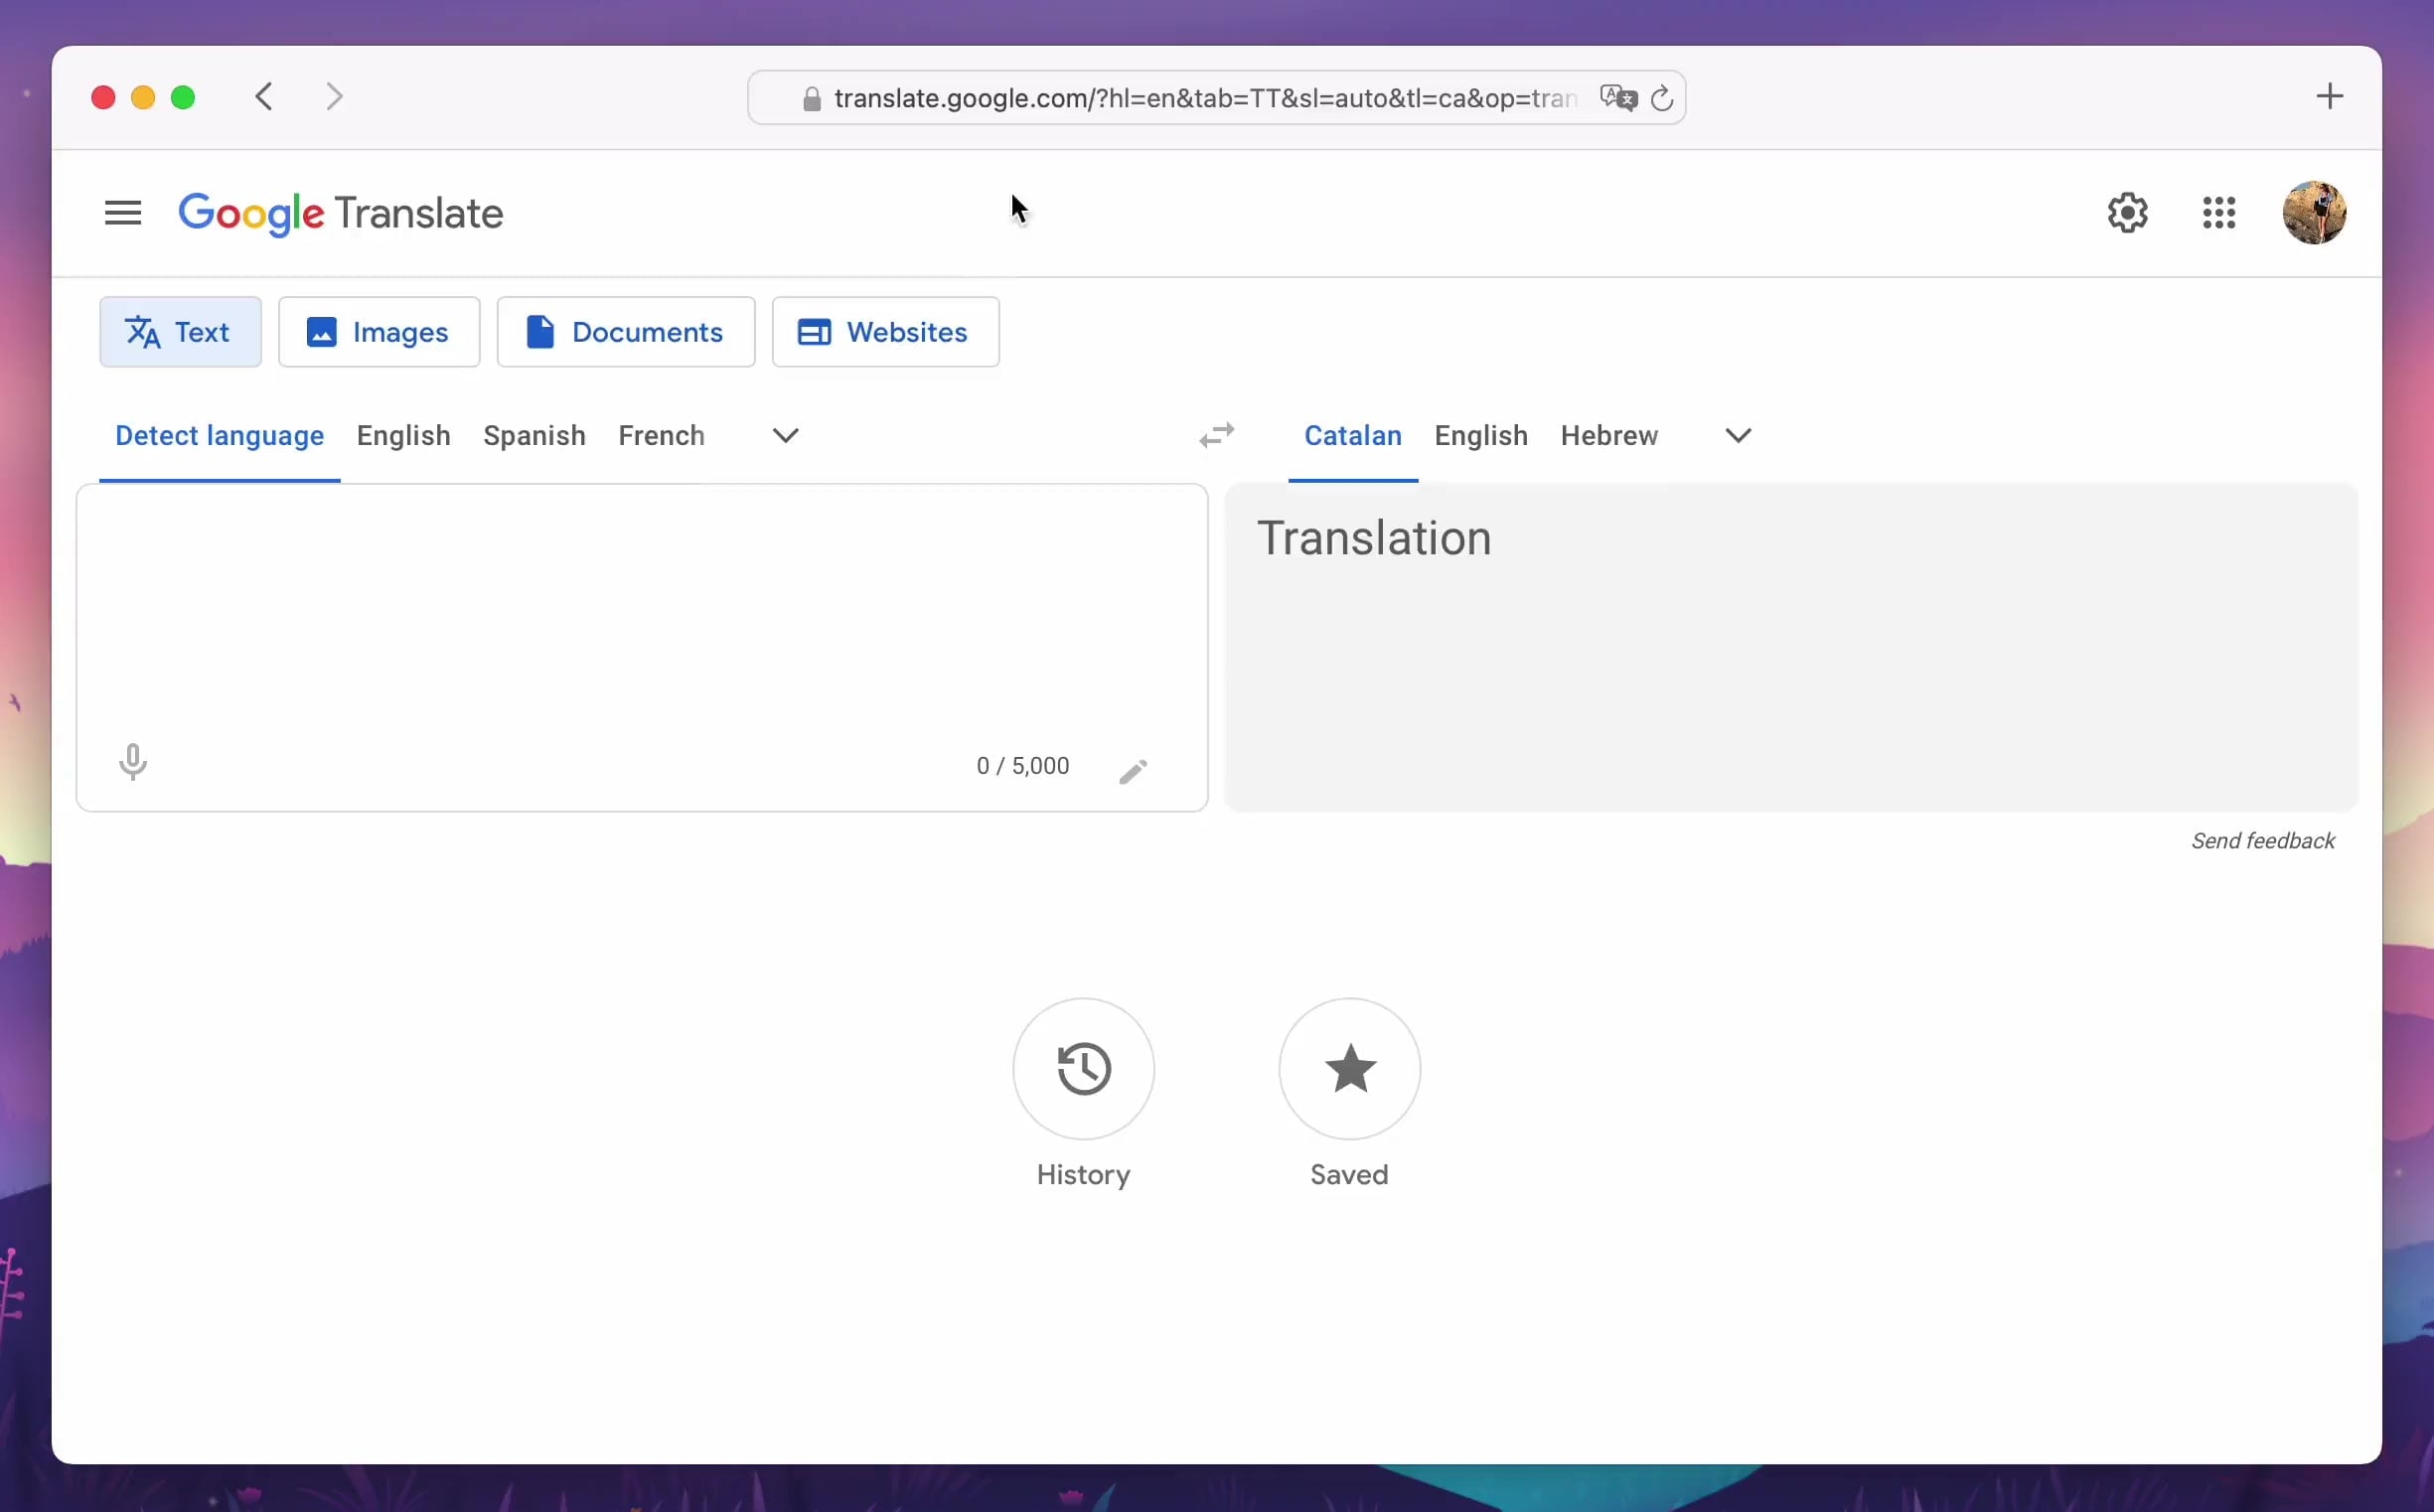Expand the source language list chevron
The width and height of the screenshot is (2434, 1512).
[x=785, y=436]
